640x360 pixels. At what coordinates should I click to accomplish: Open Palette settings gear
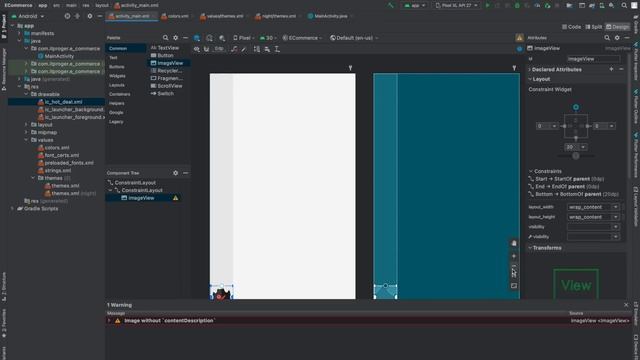tap(176, 38)
